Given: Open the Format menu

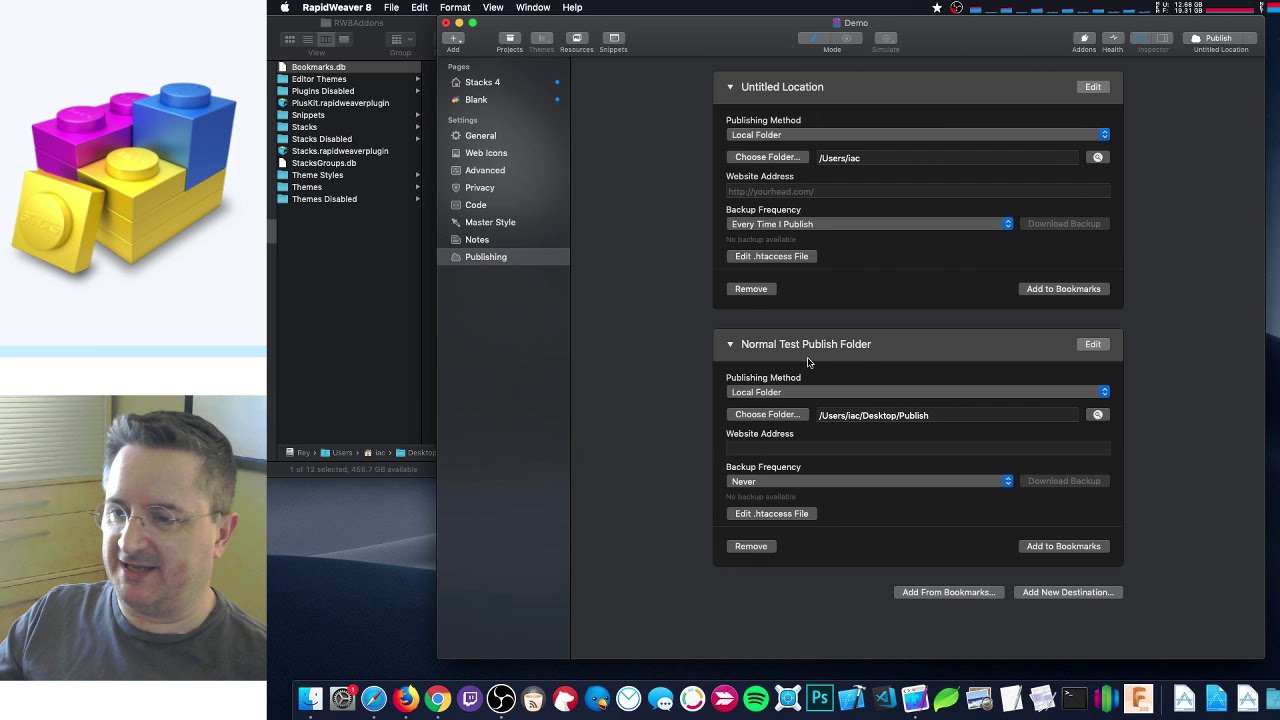Looking at the screenshot, I should click(455, 7).
